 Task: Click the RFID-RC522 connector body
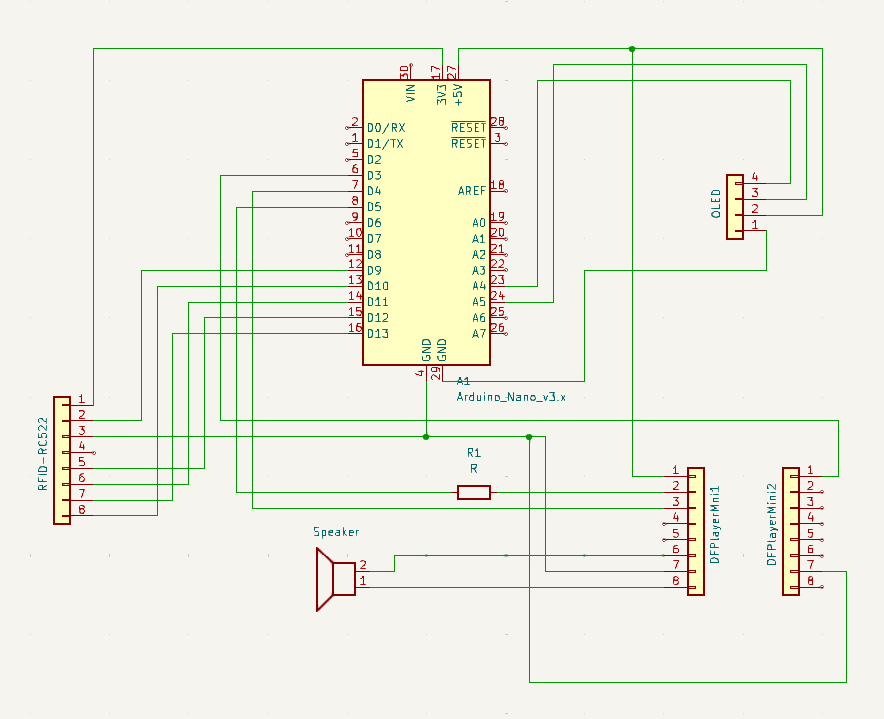(62, 460)
